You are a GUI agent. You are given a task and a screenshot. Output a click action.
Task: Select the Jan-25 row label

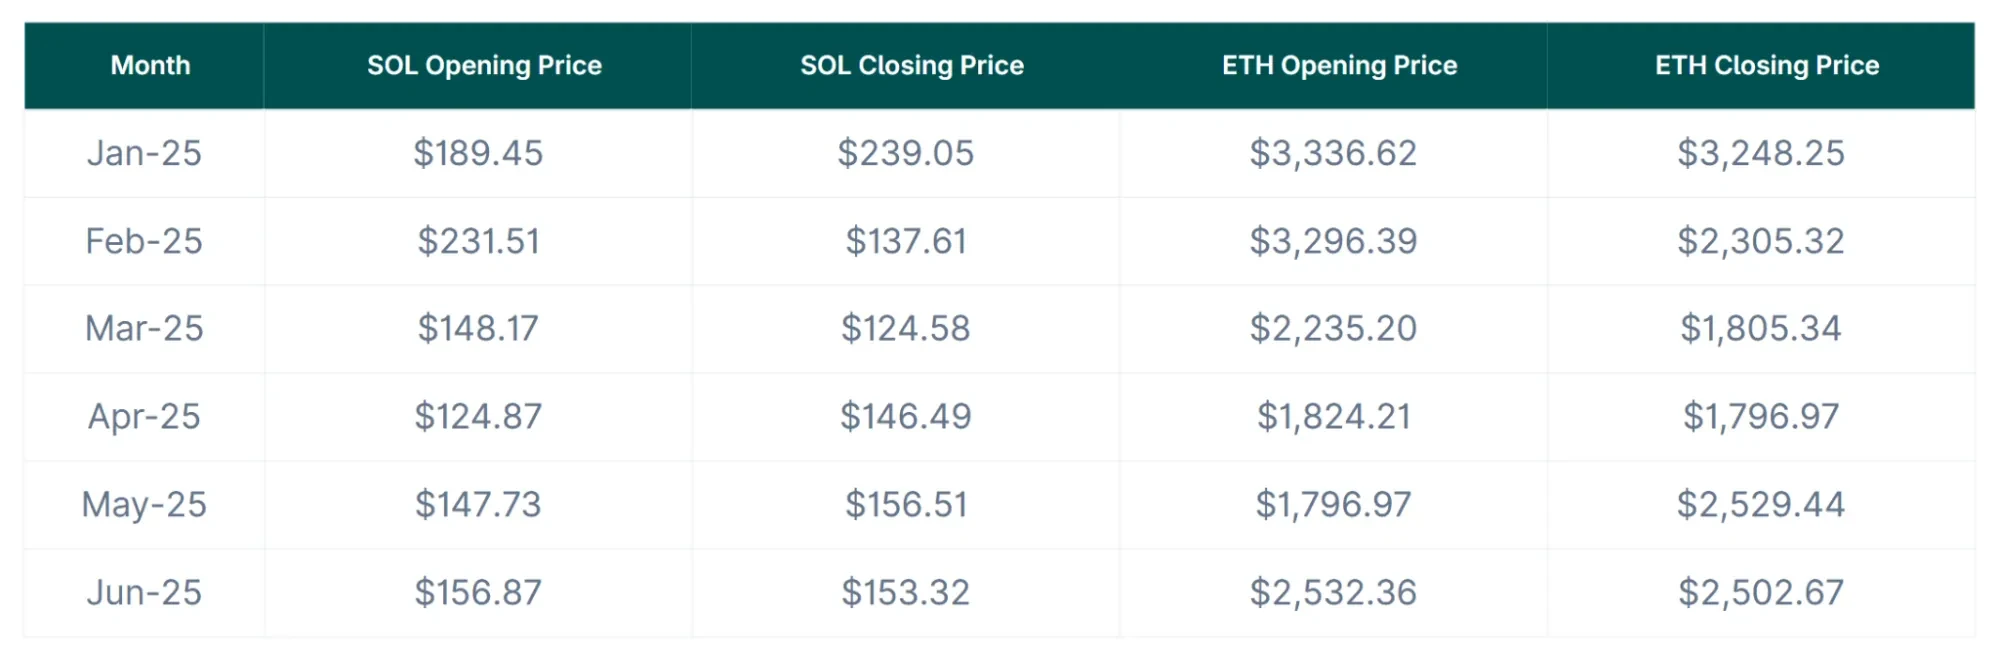pos(144,153)
